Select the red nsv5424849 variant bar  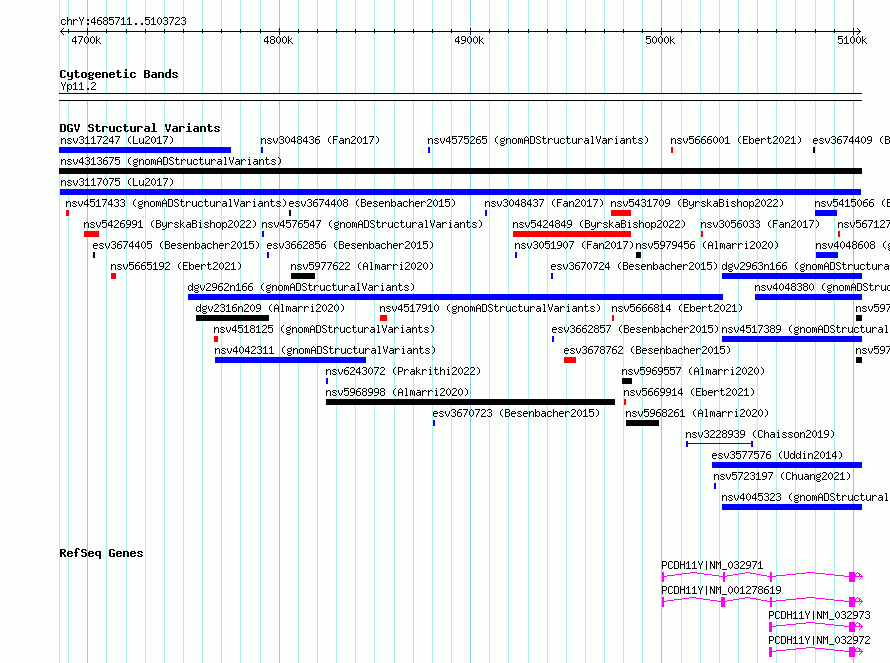click(x=572, y=234)
